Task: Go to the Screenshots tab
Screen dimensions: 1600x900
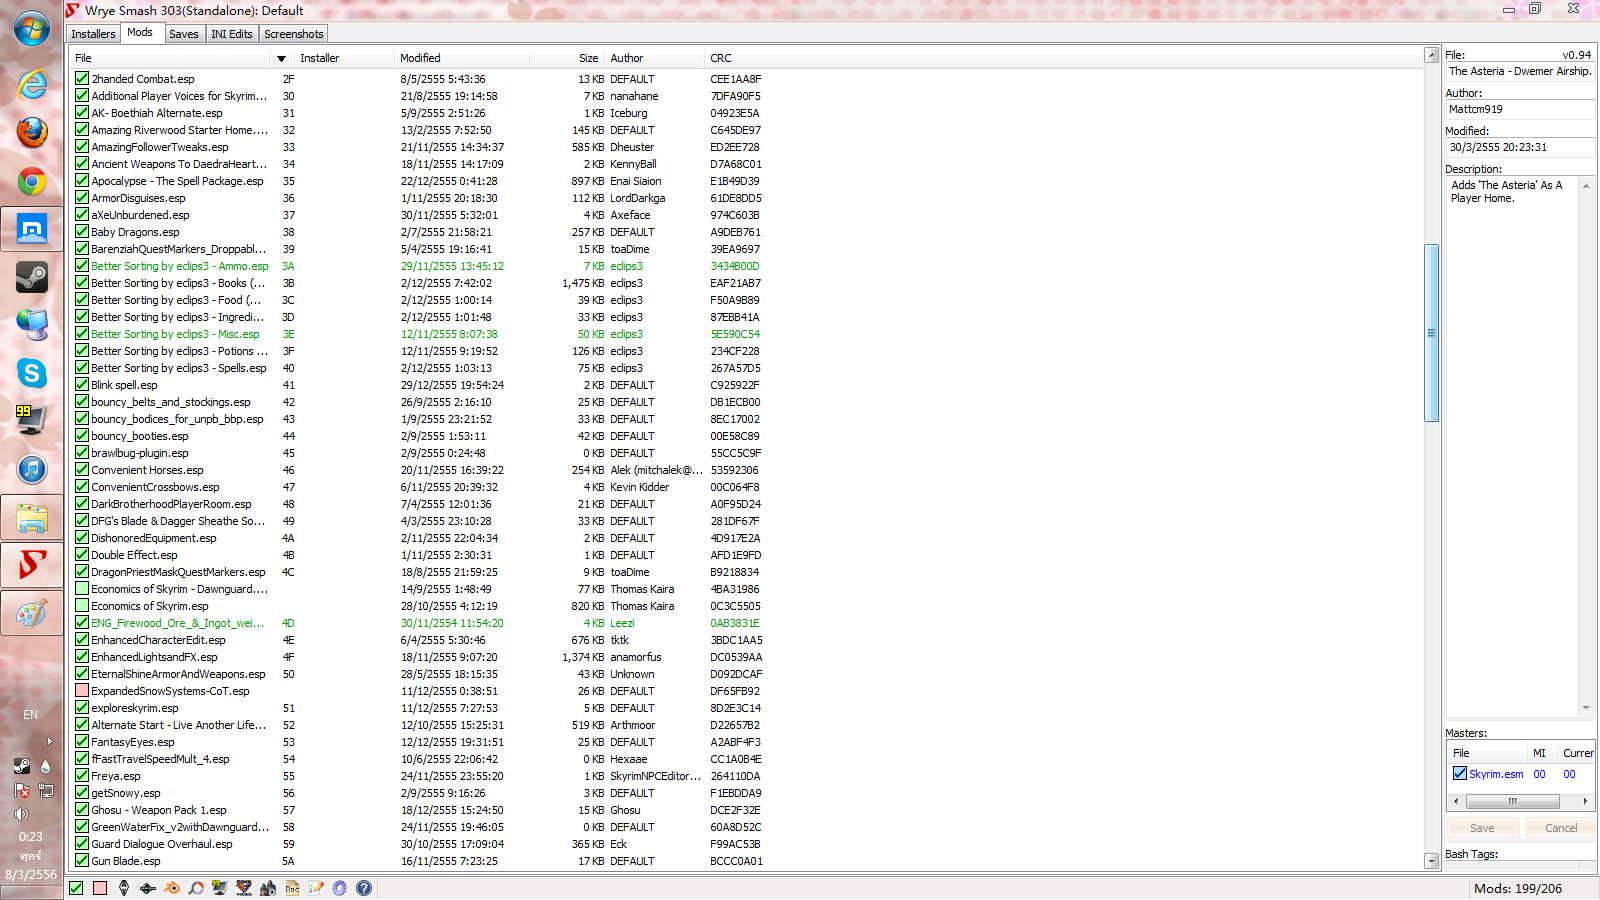Action: tap(294, 34)
